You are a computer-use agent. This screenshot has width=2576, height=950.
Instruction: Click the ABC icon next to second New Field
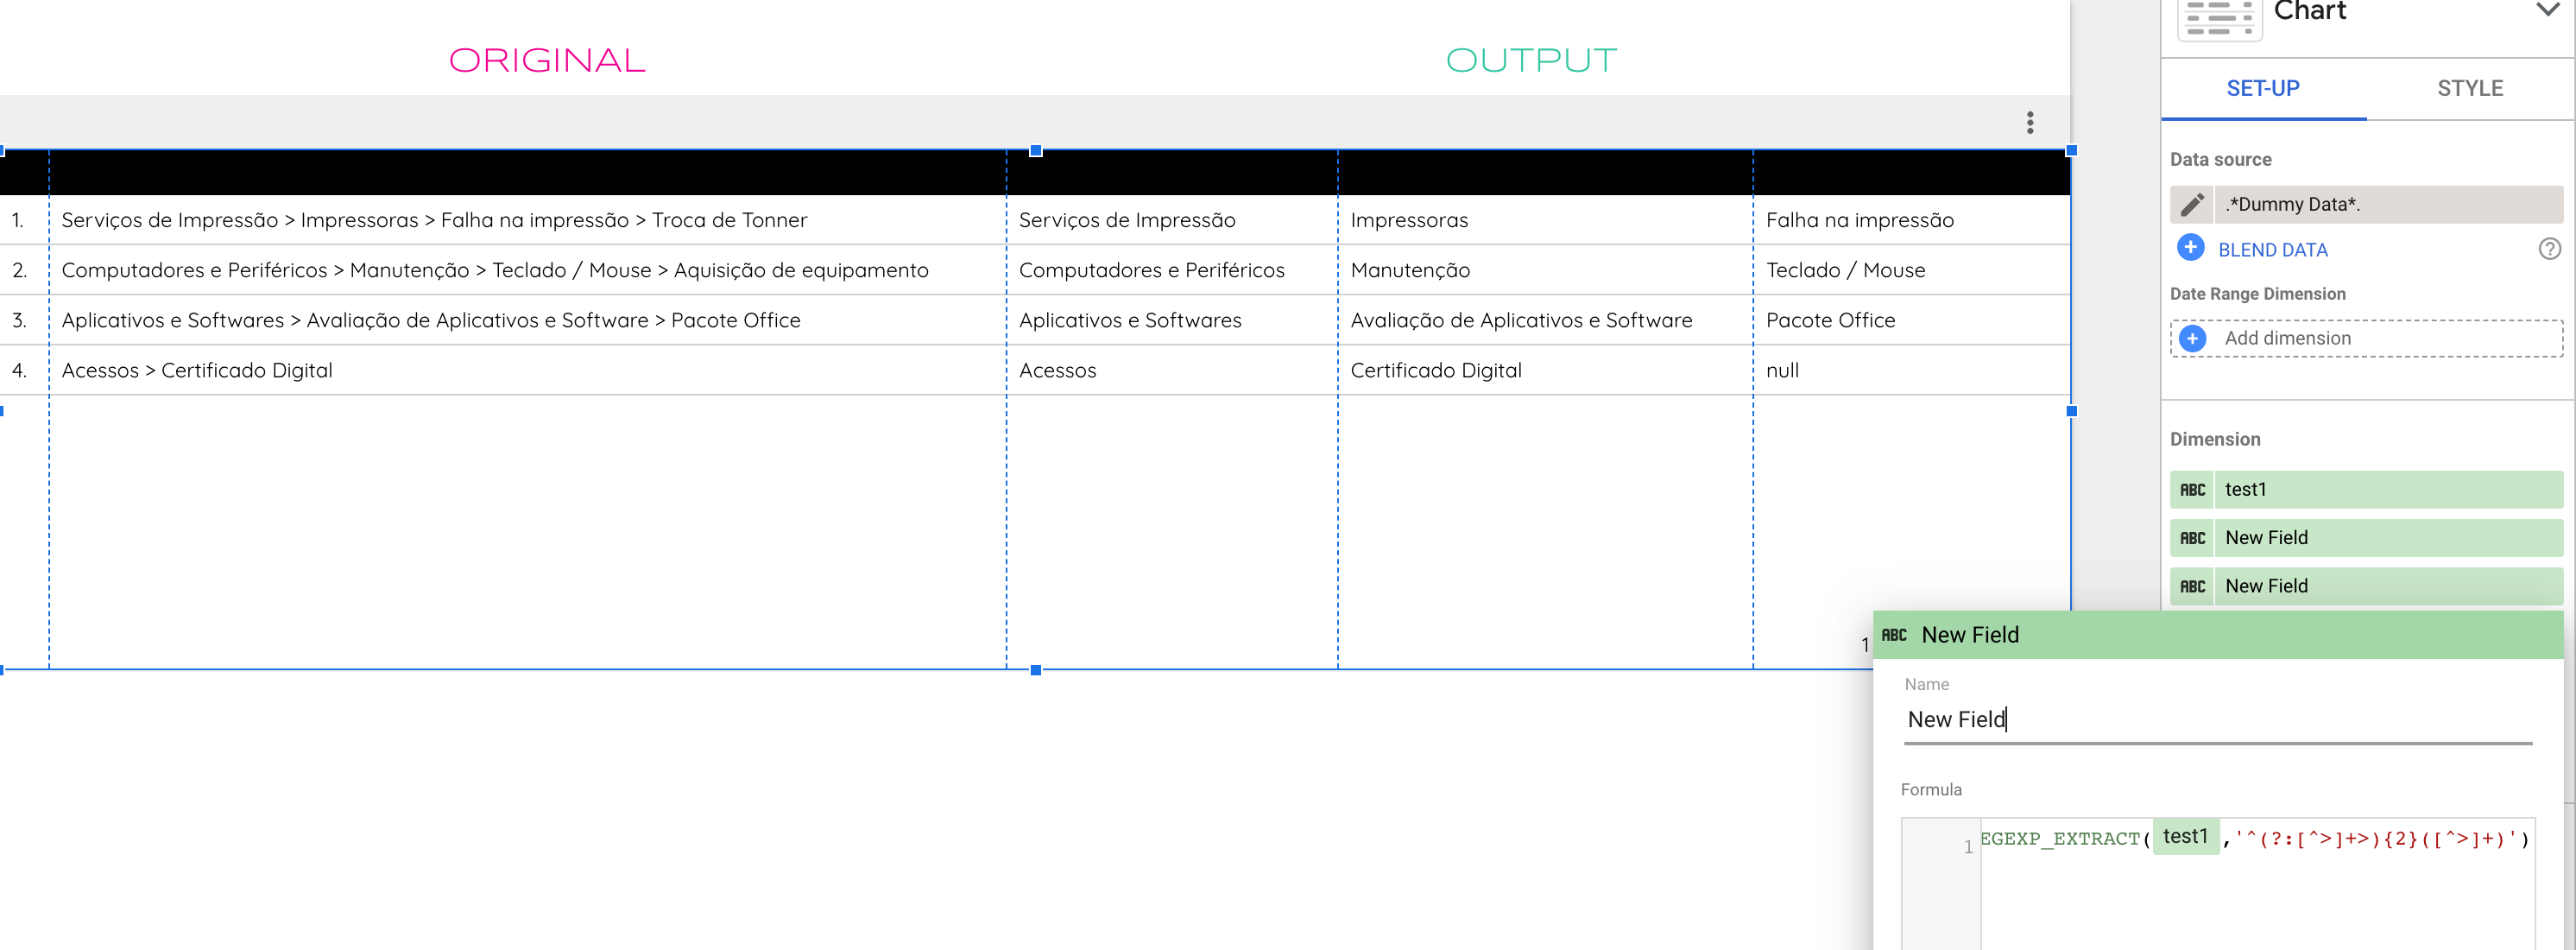(2194, 586)
